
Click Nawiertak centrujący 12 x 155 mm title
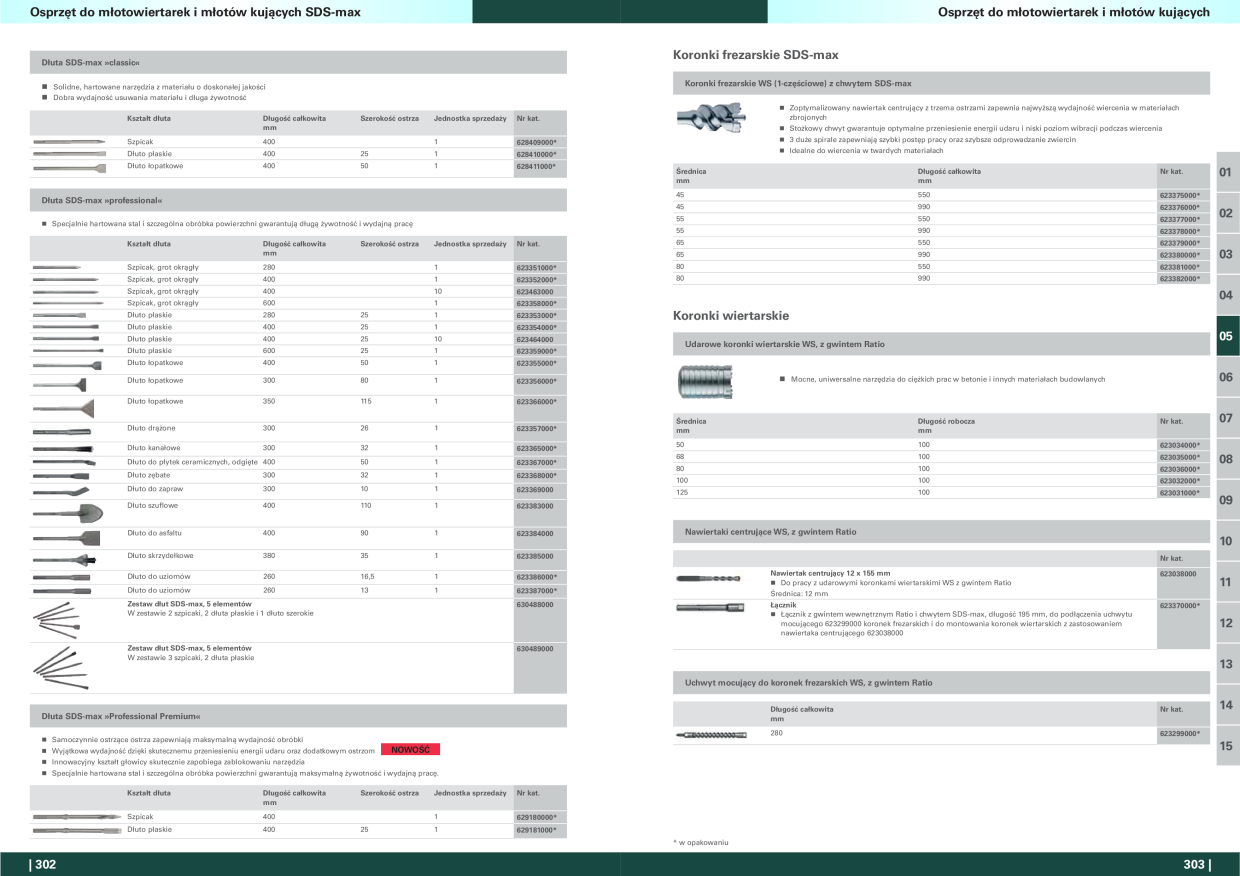831,574
